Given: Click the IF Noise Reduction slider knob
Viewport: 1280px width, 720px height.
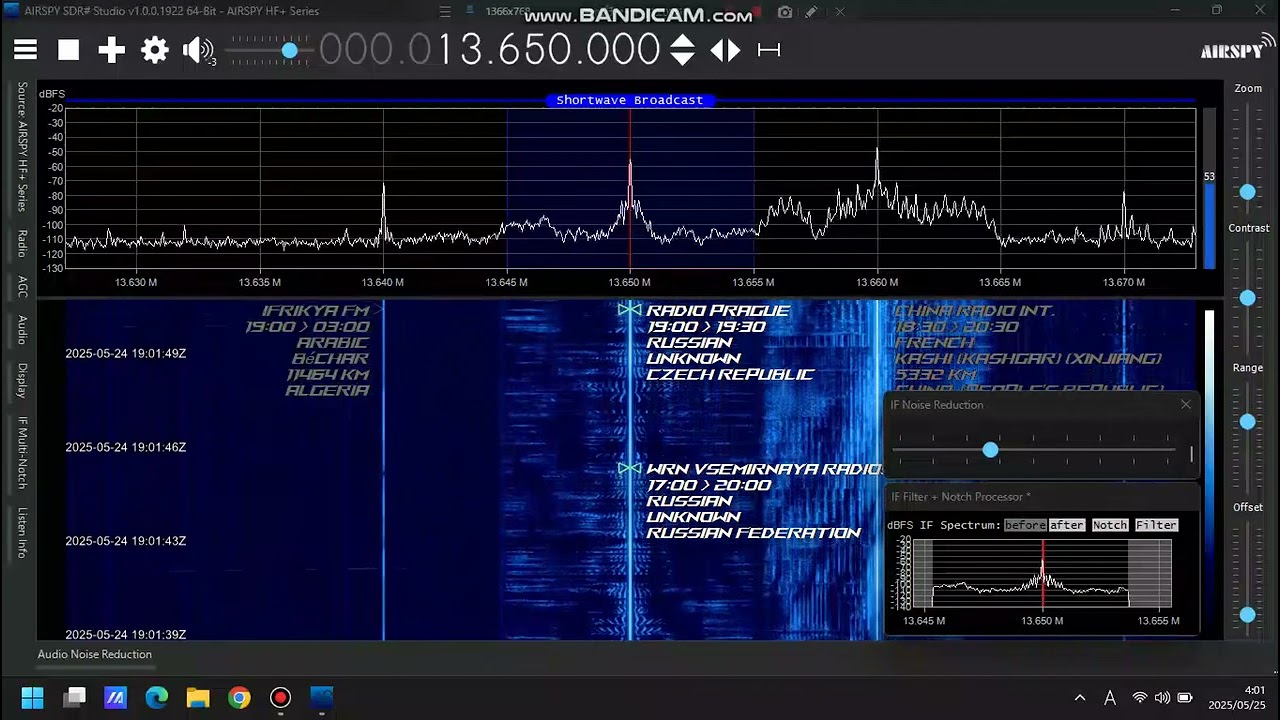Looking at the screenshot, I should [x=990, y=450].
